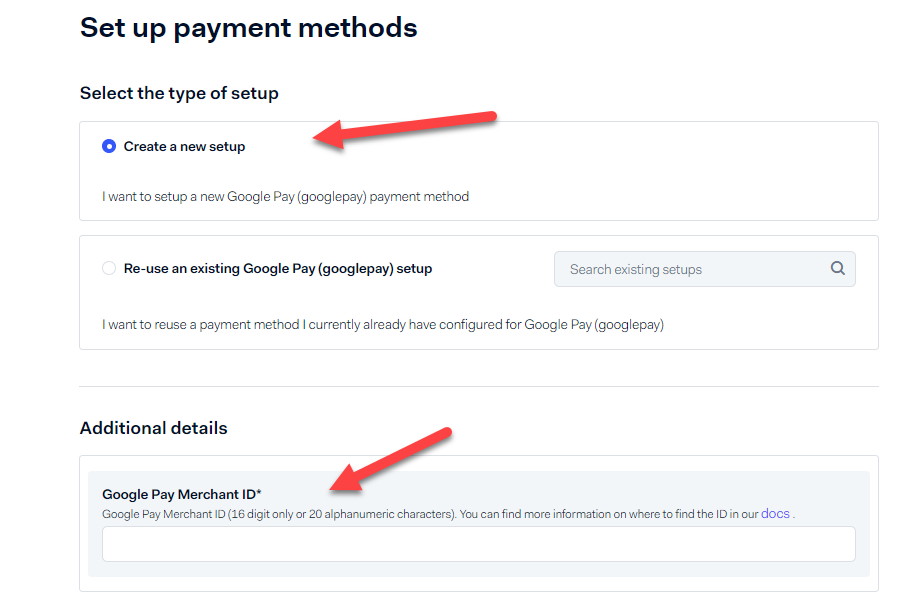Click text I want to reuse a payment method

[383, 325]
